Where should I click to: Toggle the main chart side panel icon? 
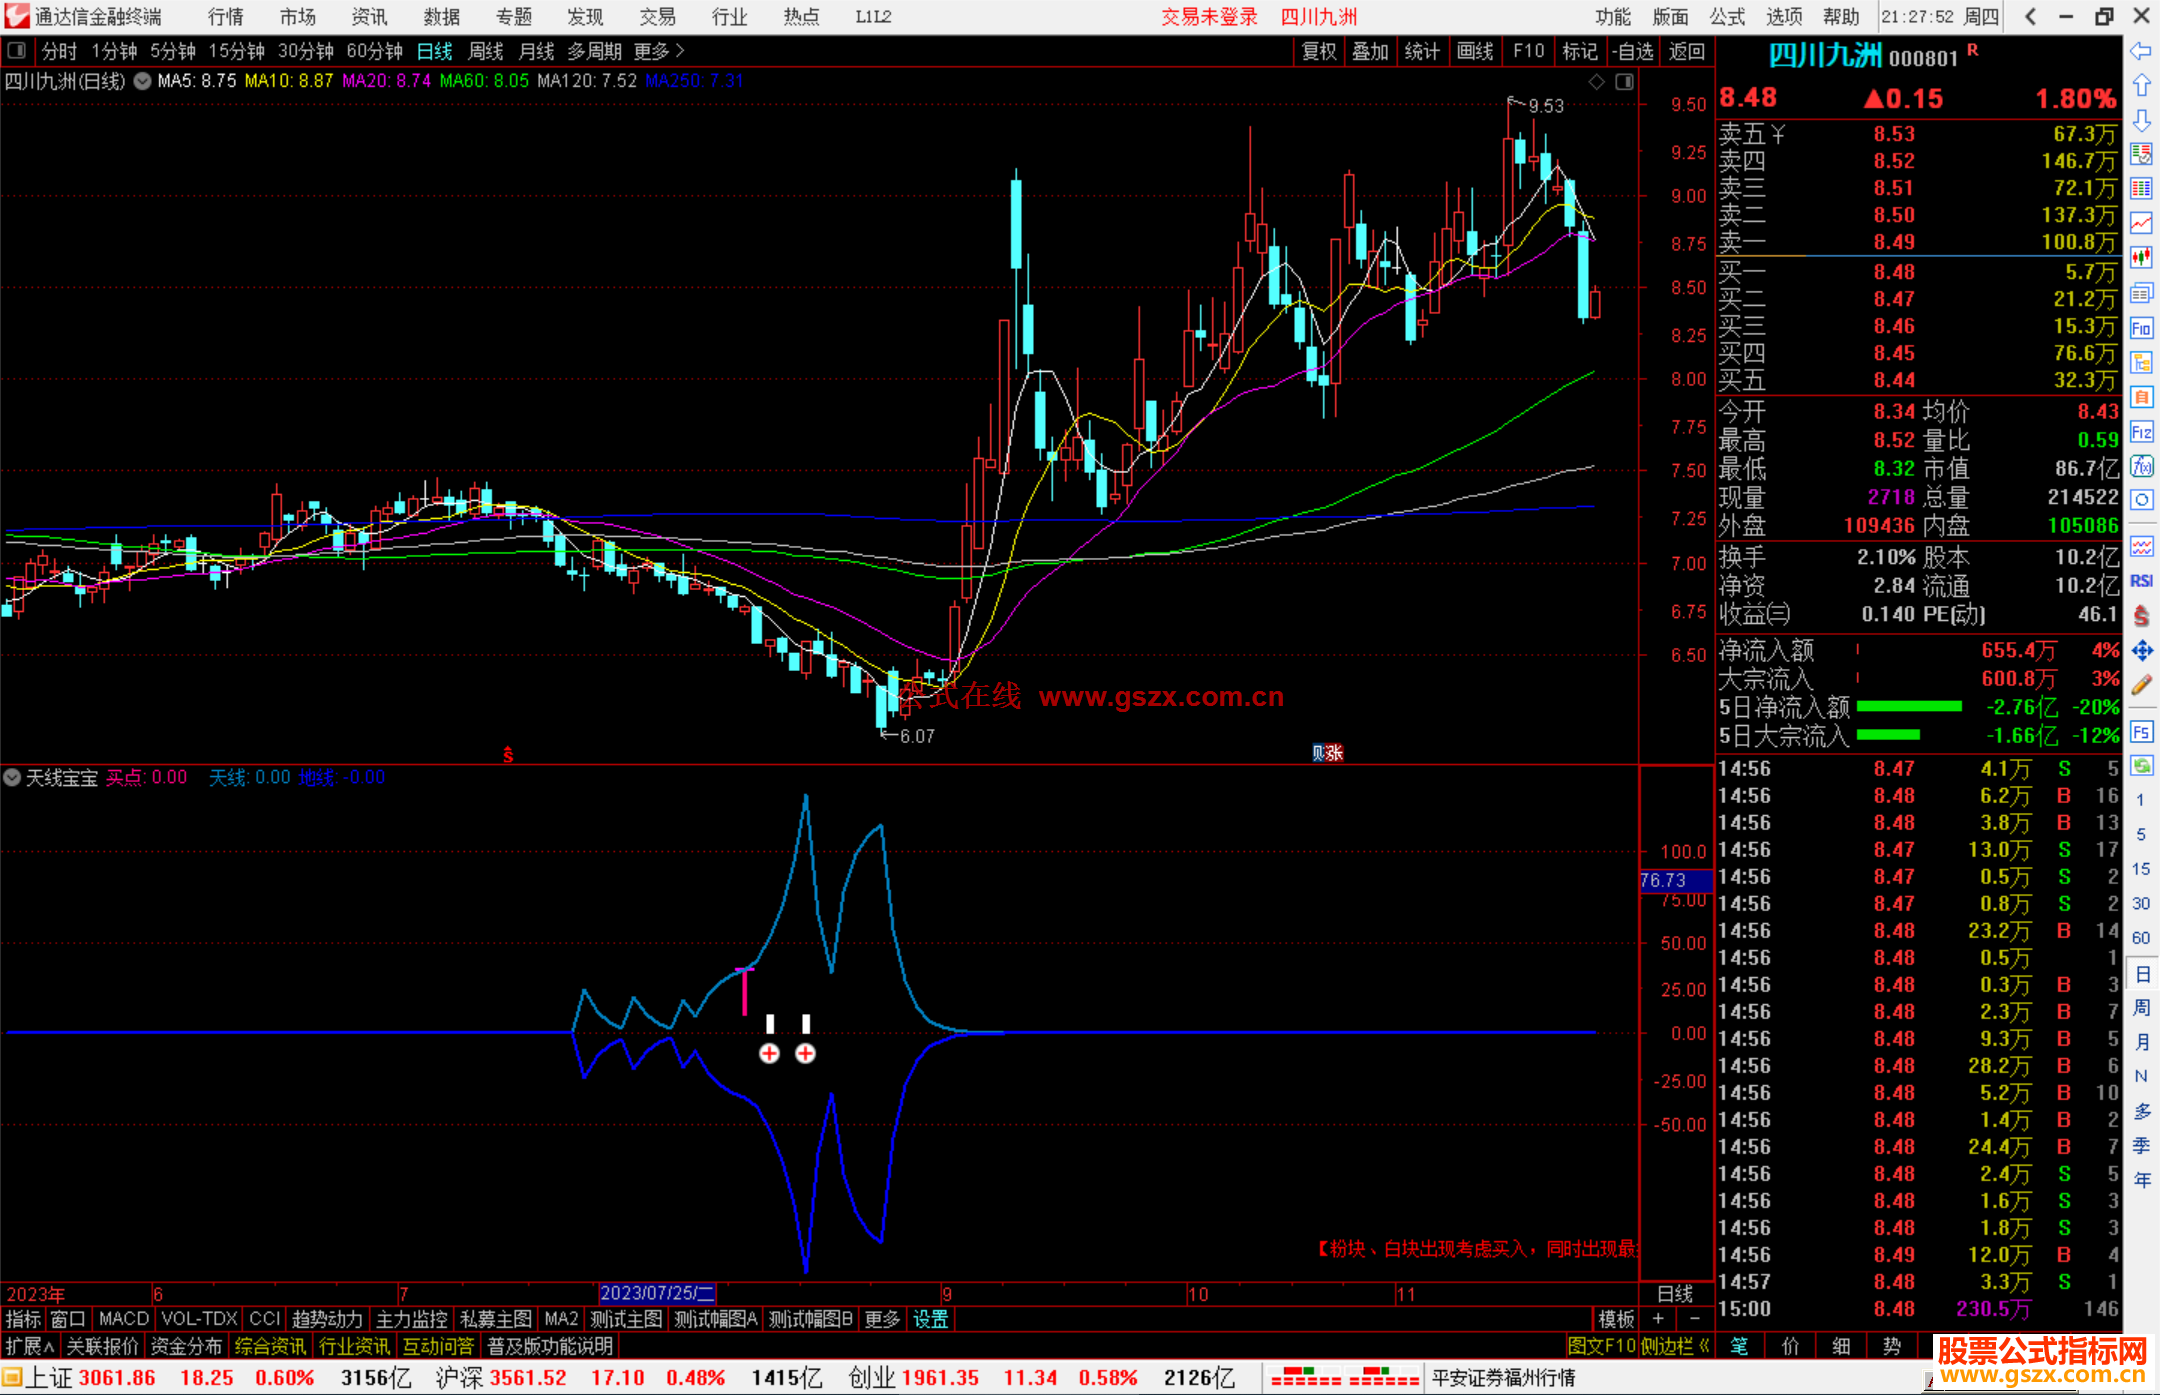(1624, 82)
